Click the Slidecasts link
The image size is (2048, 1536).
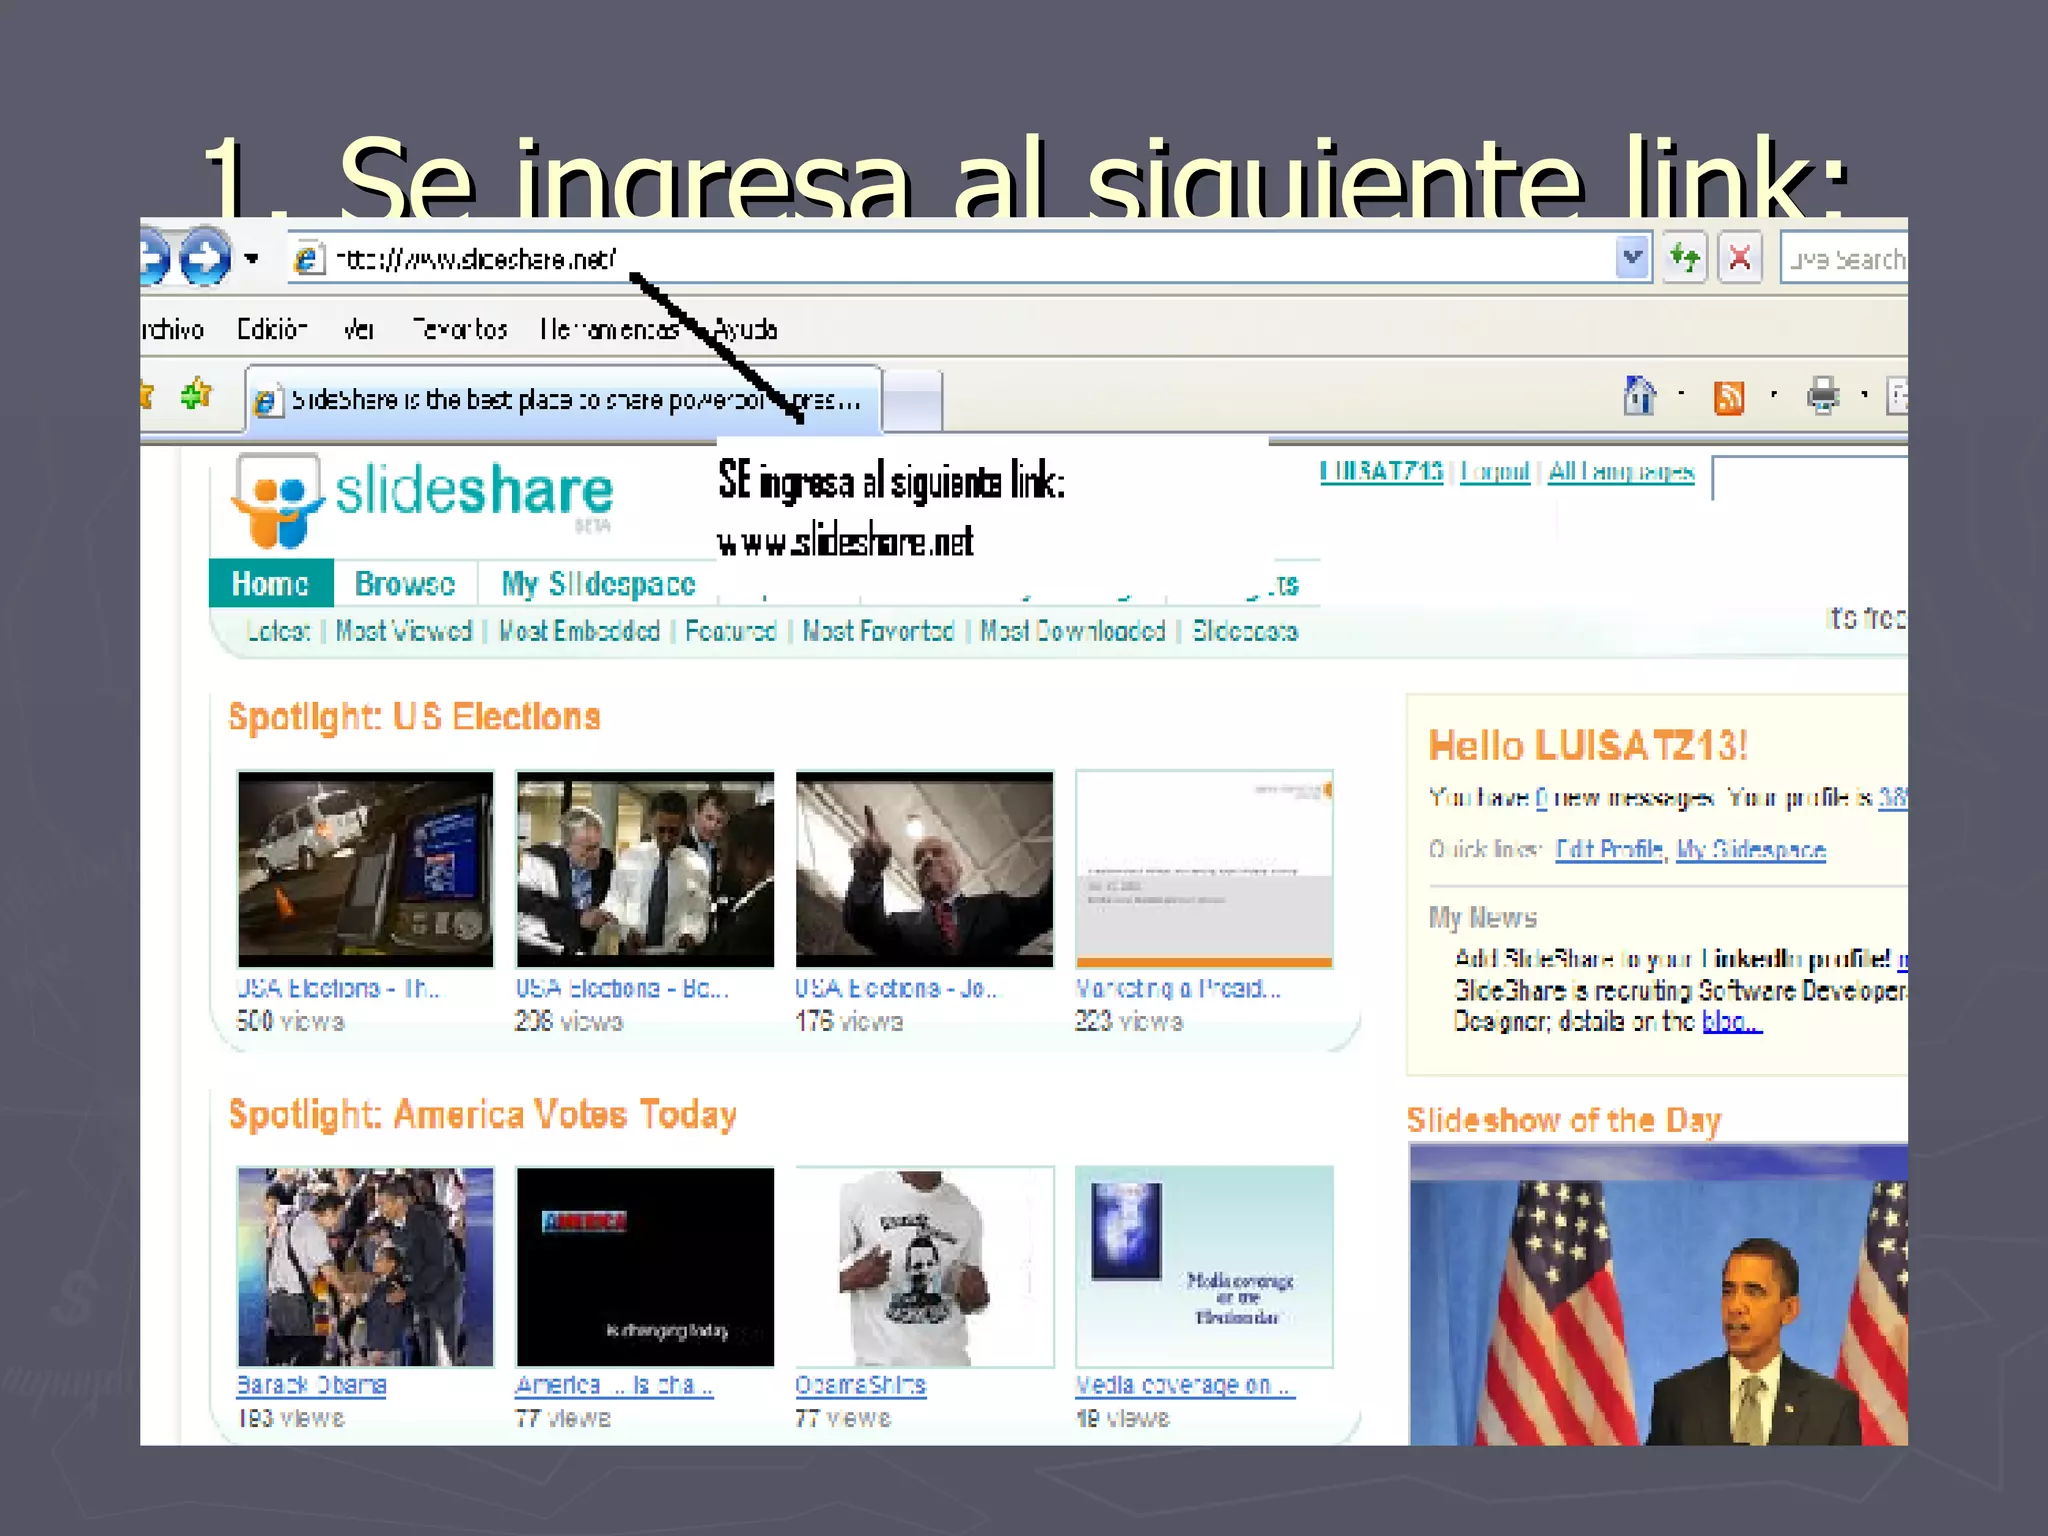[1245, 631]
